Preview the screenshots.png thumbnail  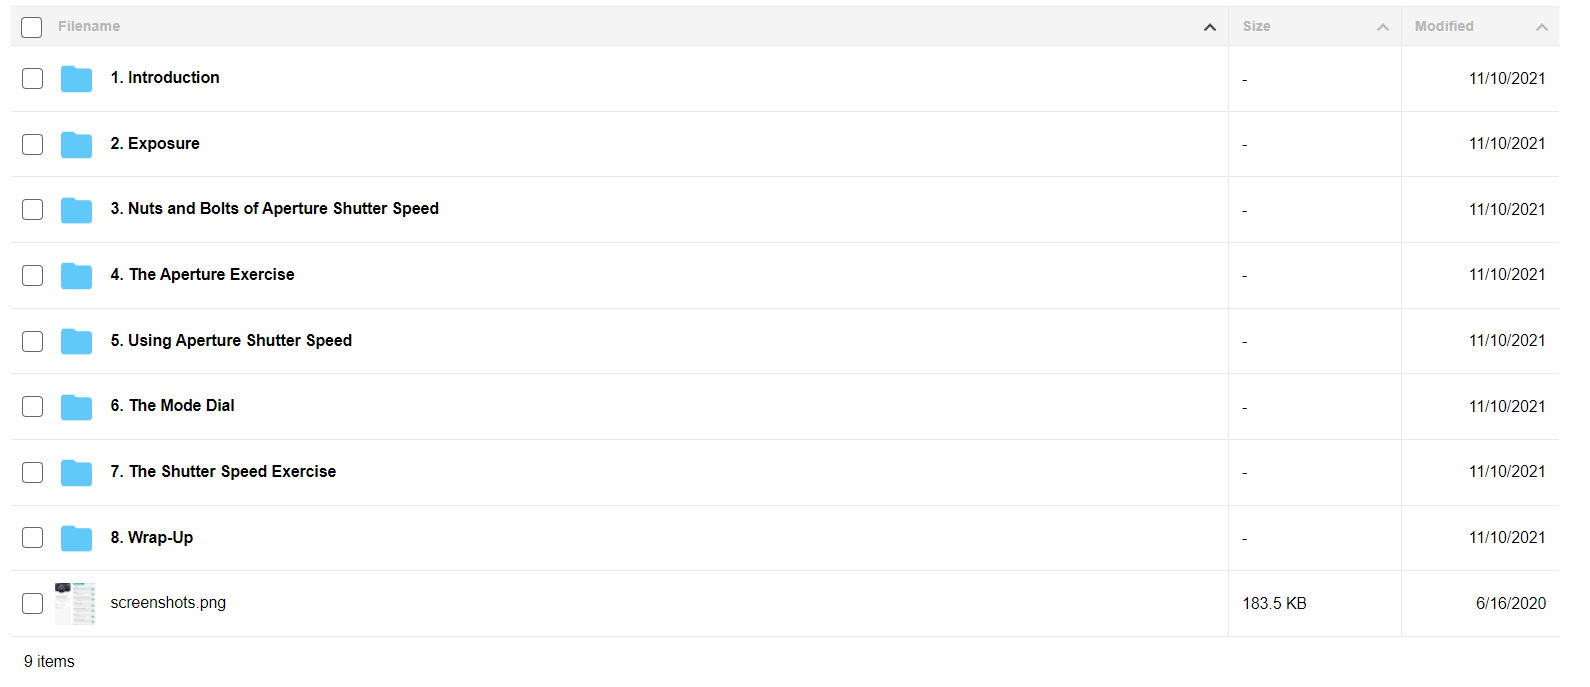[x=75, y=603]
